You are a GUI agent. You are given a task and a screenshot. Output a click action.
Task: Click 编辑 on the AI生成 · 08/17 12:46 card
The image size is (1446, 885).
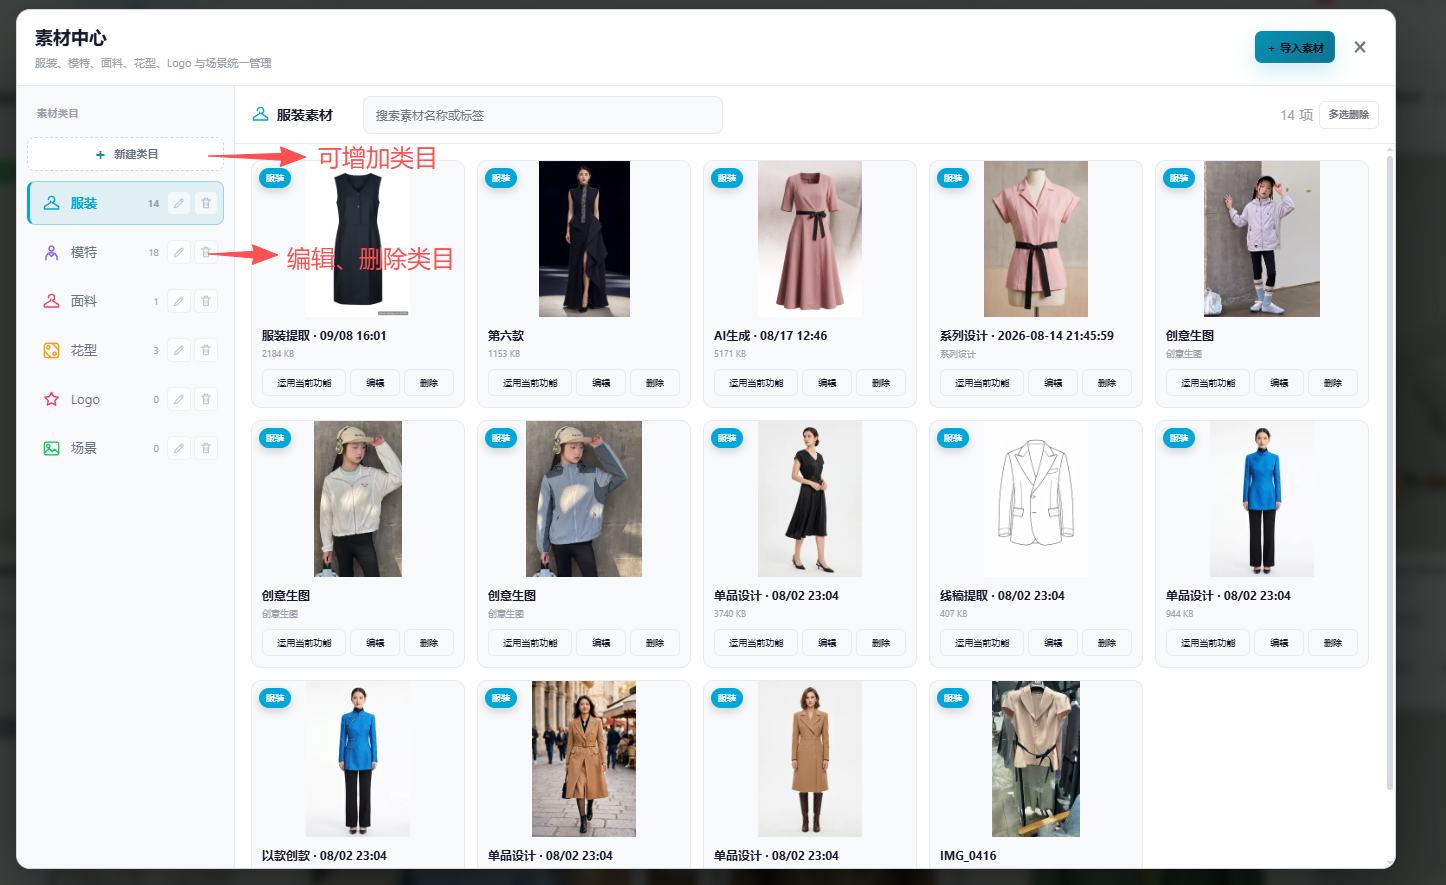click(x=827, y=383)
